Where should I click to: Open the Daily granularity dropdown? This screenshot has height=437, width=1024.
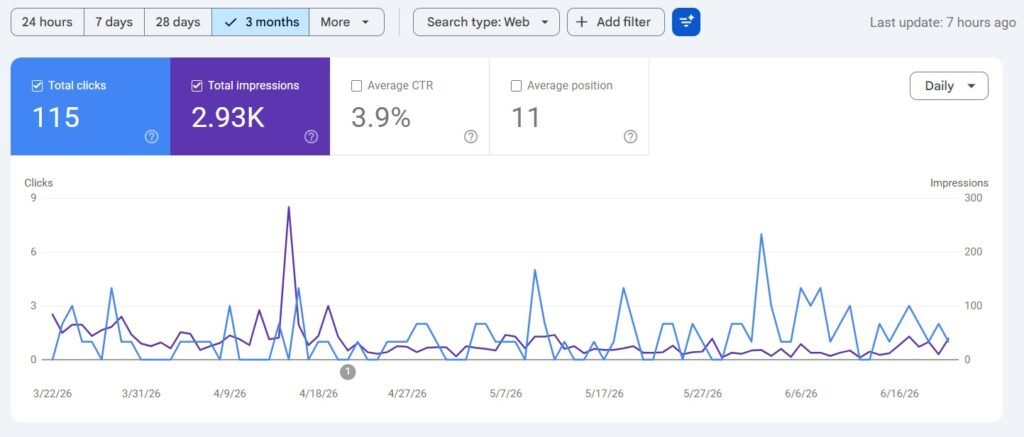949,86
